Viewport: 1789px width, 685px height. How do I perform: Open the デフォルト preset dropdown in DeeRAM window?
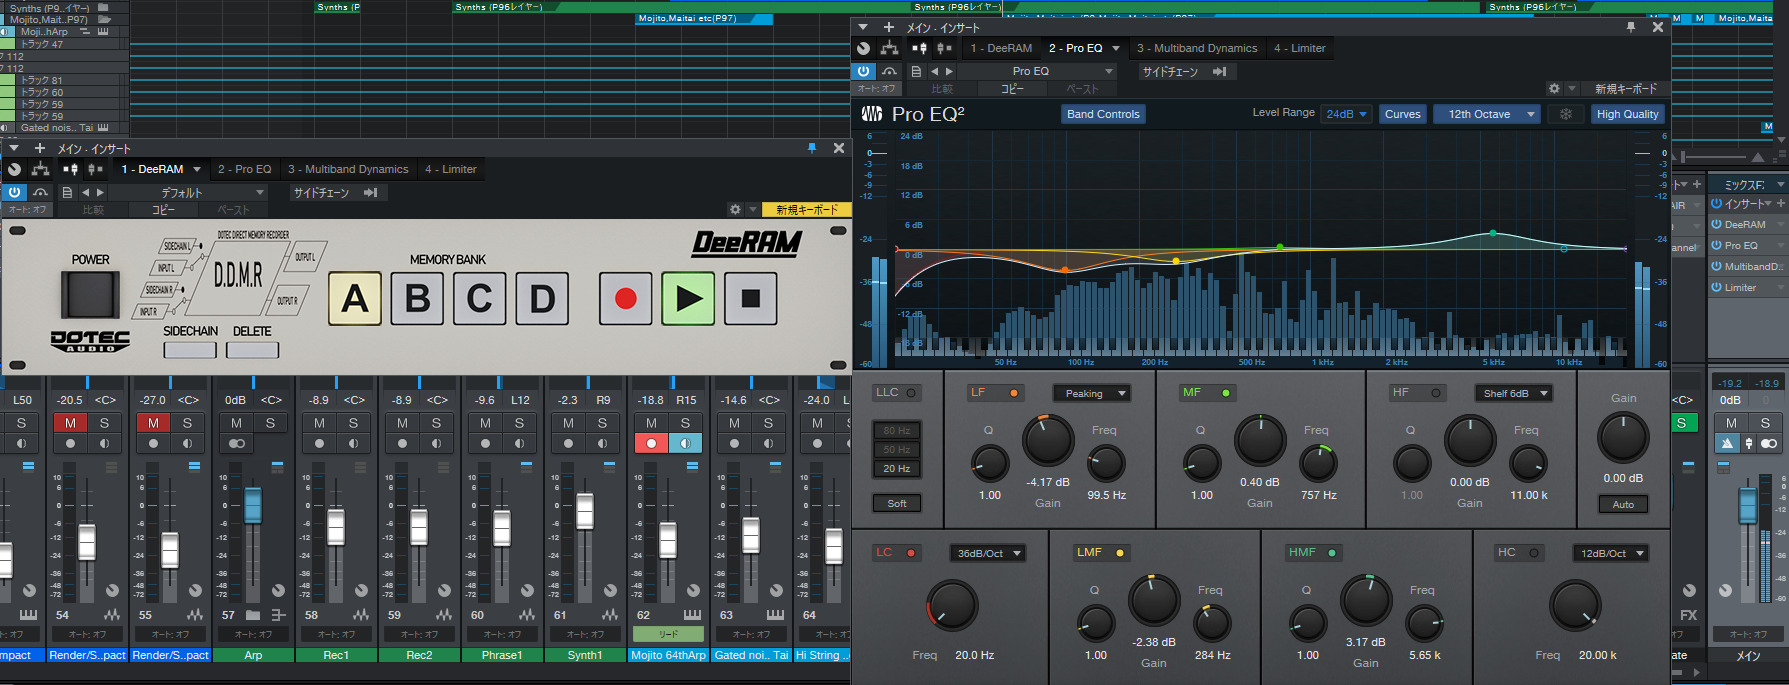189,192
